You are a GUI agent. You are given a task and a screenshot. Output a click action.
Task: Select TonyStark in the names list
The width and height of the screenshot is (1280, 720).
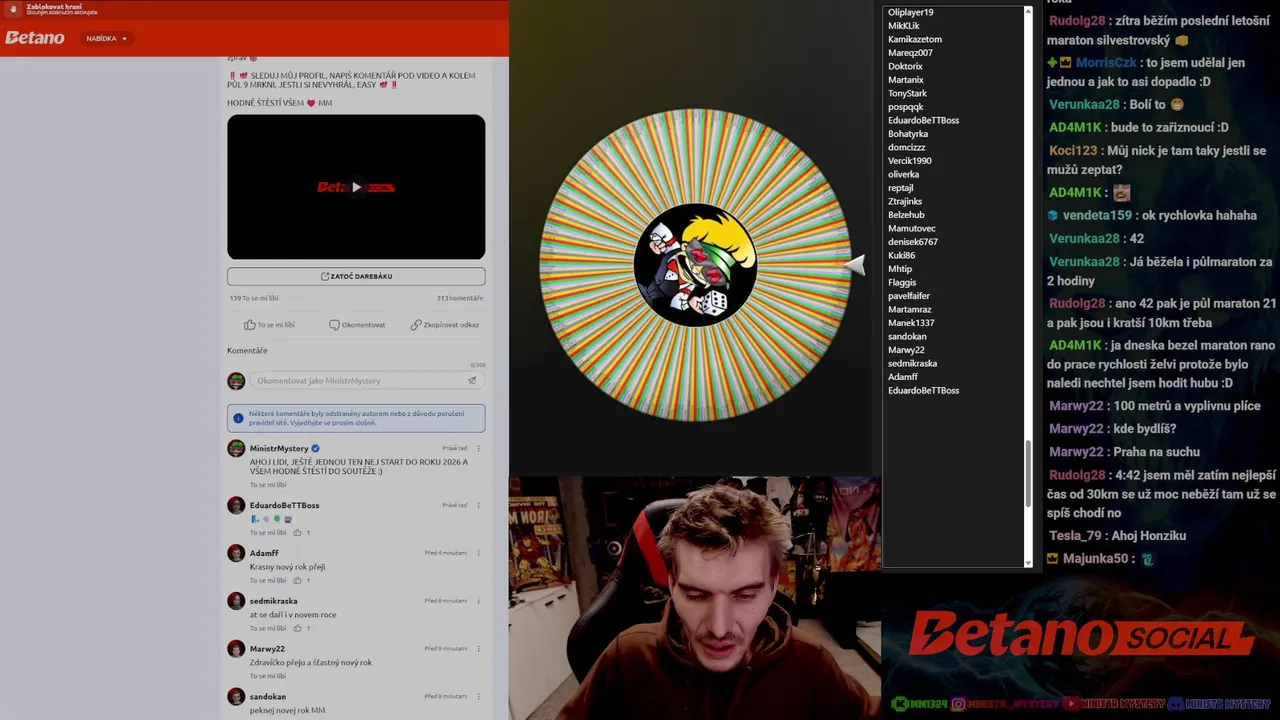[x=907, y=93]
